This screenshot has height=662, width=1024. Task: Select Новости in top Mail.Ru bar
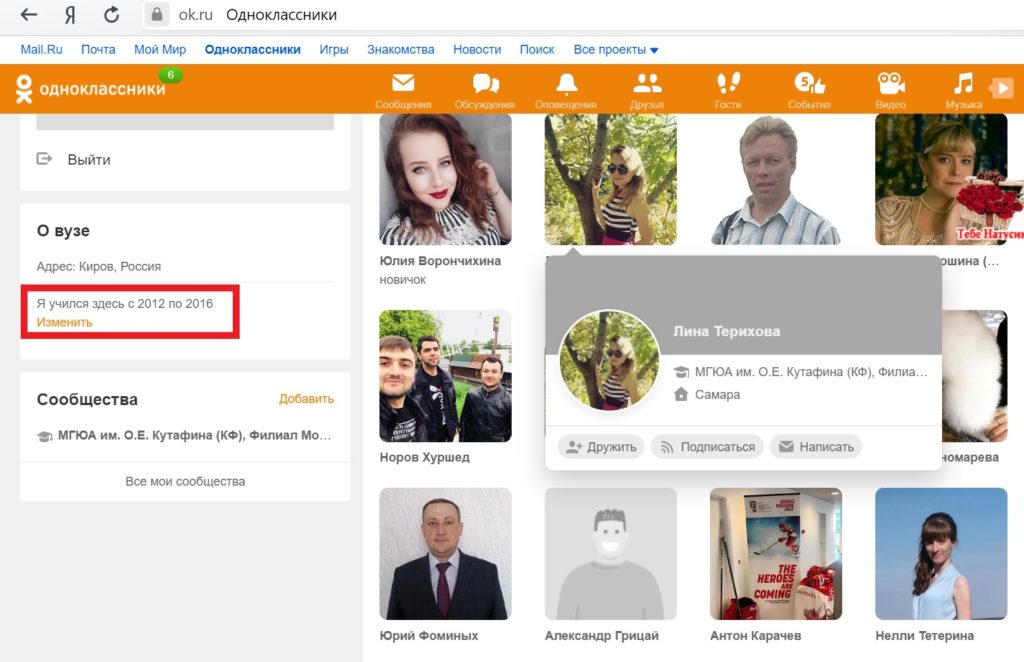pos(477,49)
